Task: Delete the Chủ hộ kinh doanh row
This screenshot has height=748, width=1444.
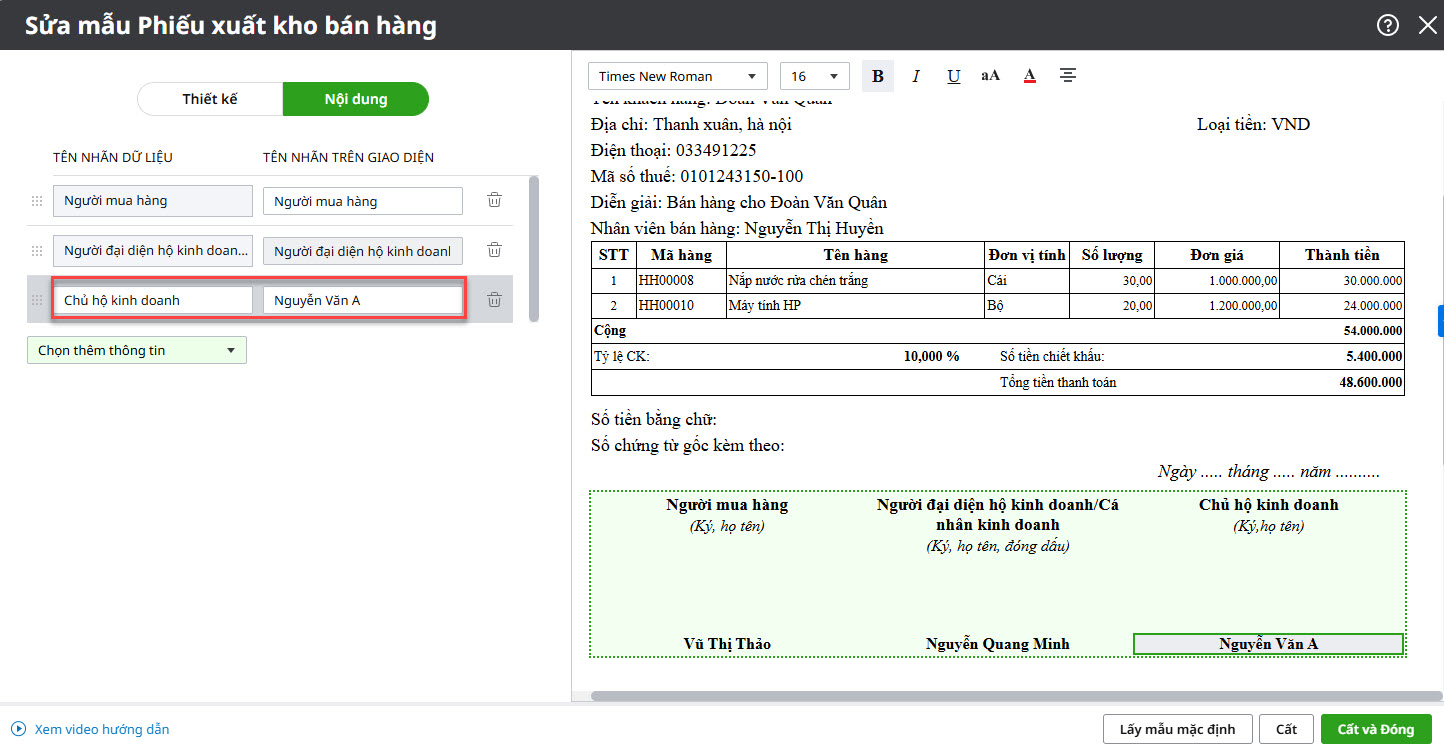Action: tap(494, 299)
